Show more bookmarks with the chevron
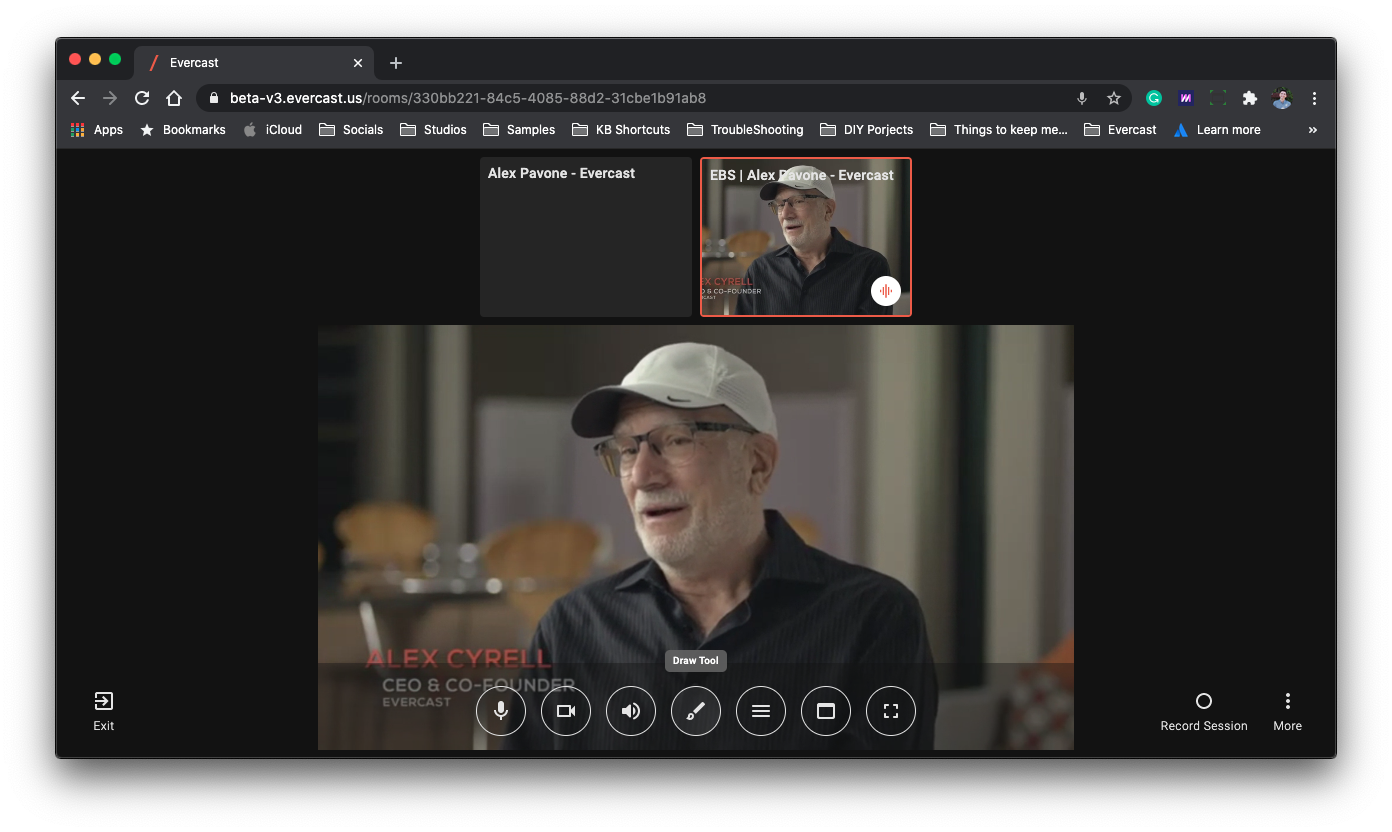This screenshot has width=1392, height=832. point(1313,130)
